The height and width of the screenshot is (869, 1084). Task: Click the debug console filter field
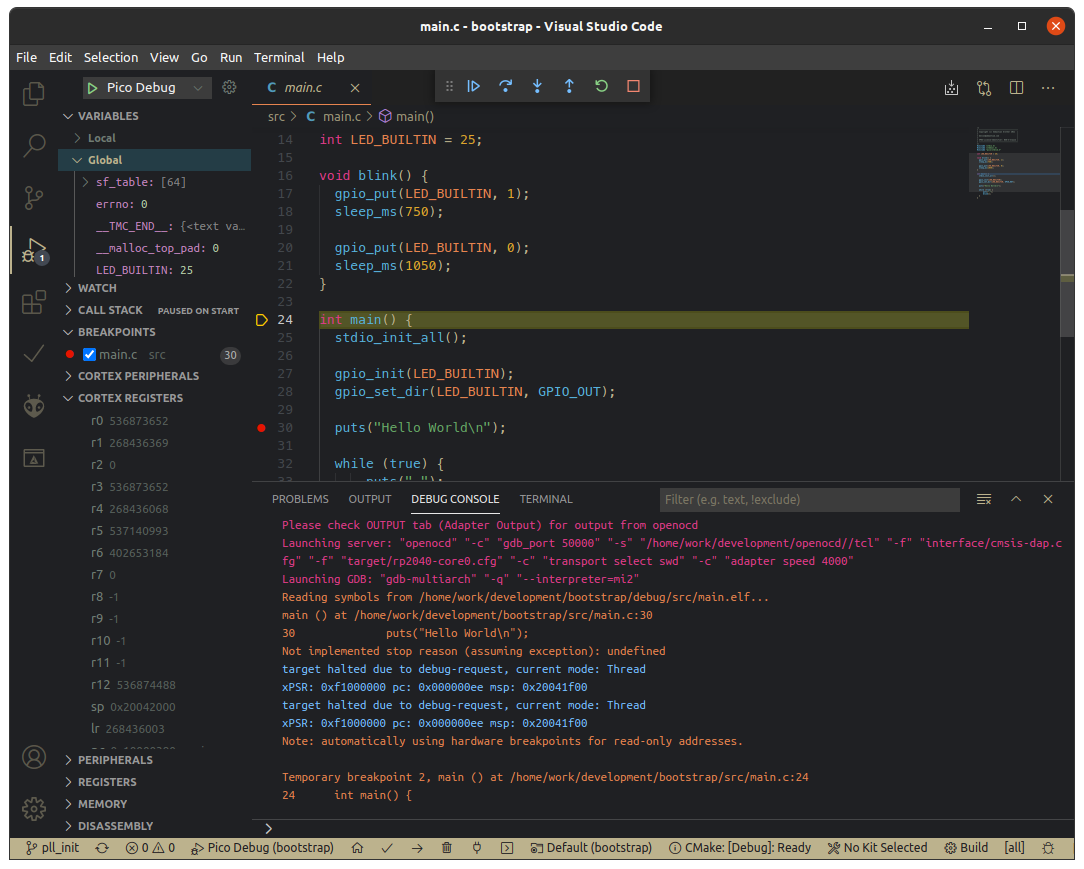pyautogui.click(x=808, y=499)
